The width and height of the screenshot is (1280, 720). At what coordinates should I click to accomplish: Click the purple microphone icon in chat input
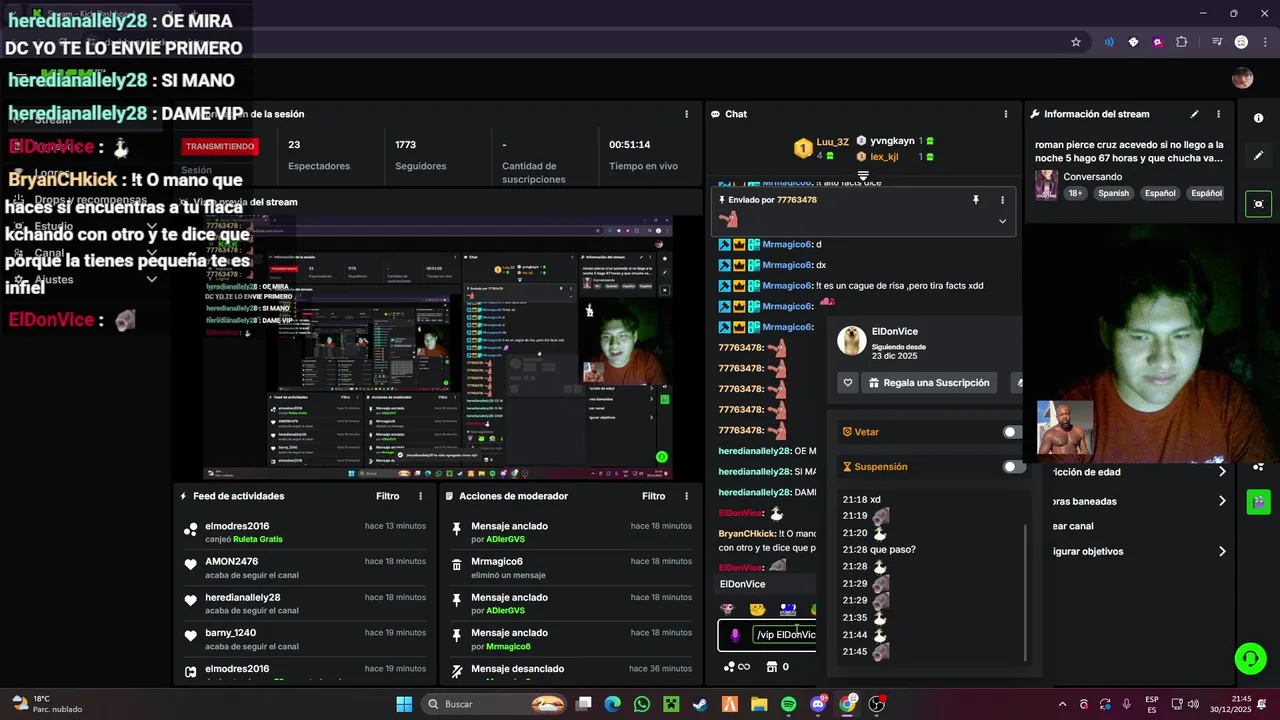pyautogui.click(x=735, y=635)
